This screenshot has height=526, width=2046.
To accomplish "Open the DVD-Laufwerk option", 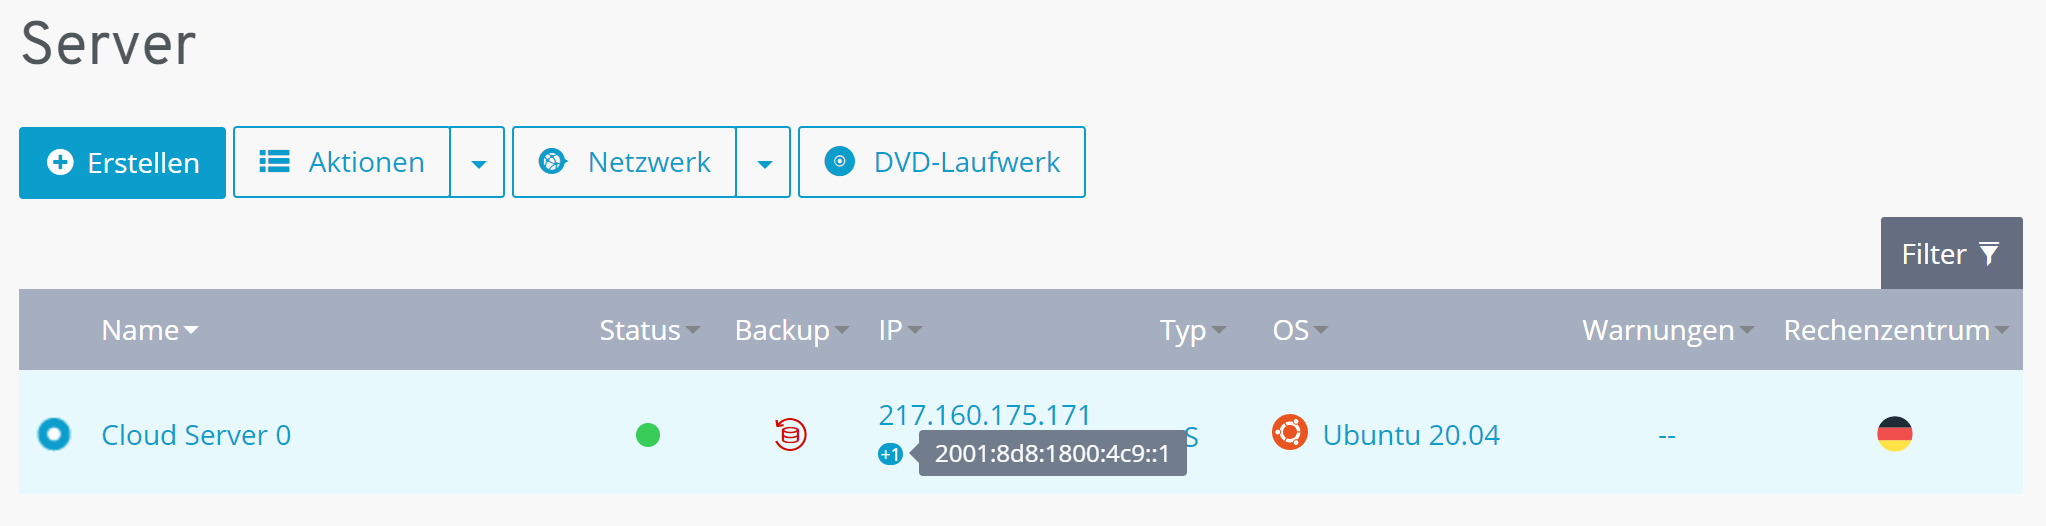I will coord(942,163).
